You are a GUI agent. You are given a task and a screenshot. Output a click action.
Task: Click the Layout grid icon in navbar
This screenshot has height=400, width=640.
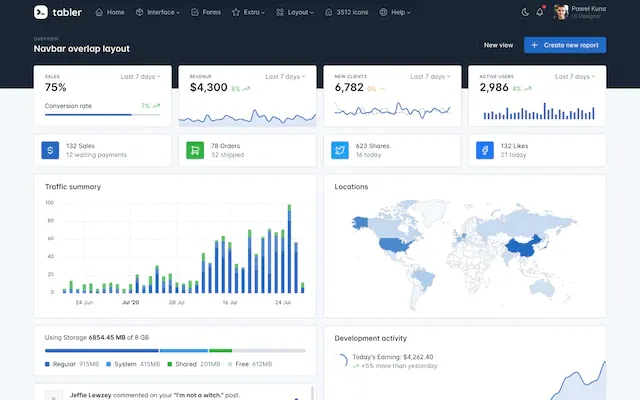pos(280,12)
